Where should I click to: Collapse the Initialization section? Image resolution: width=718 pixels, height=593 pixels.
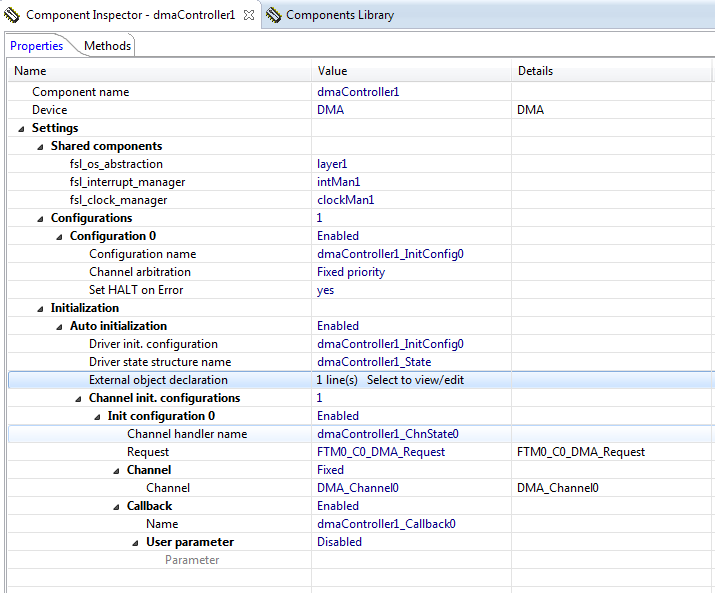(42, 308)
